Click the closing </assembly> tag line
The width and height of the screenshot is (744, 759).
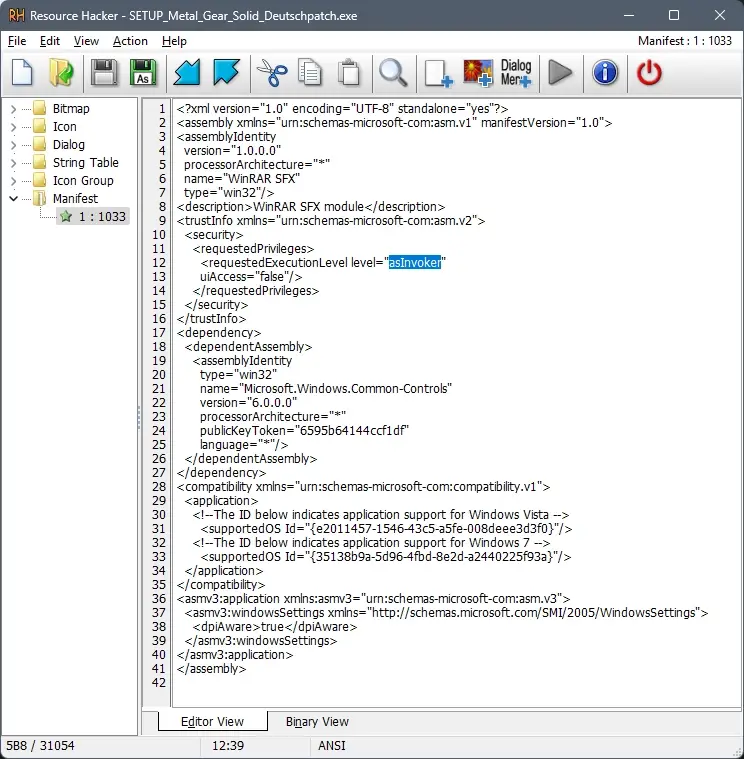[x=212, y=669]
